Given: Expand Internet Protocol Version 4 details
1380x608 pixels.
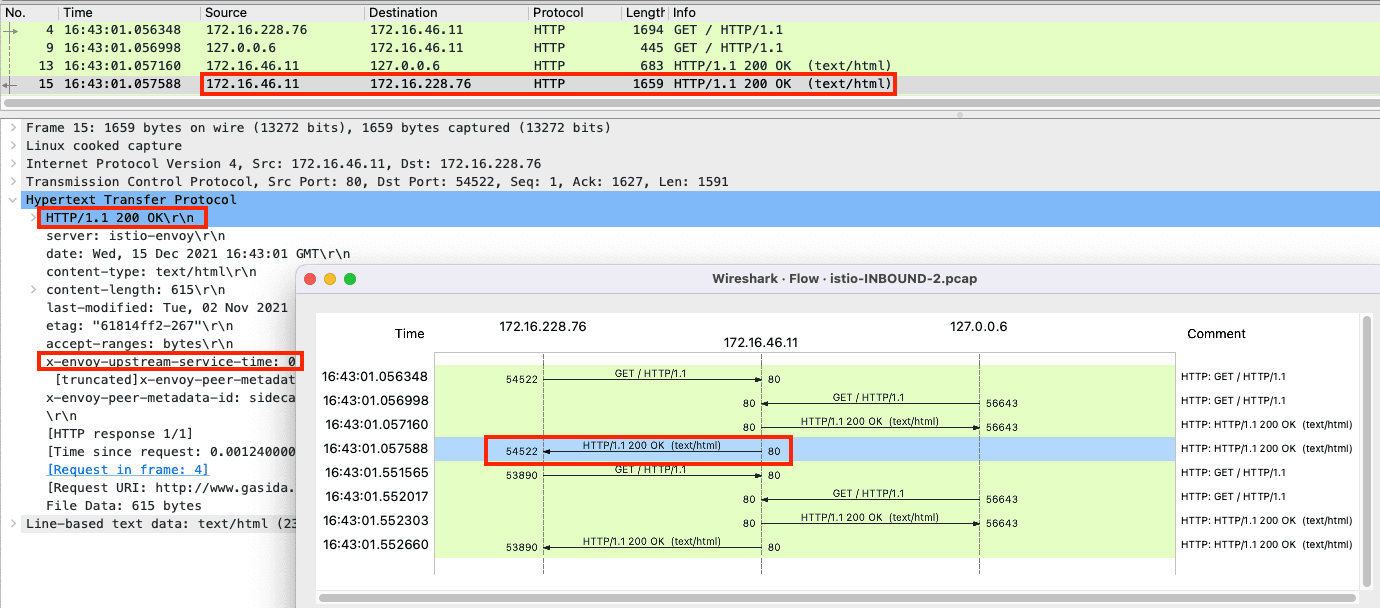Looking at the screenshot, I should pyautogui.click(x=12, y=163).
